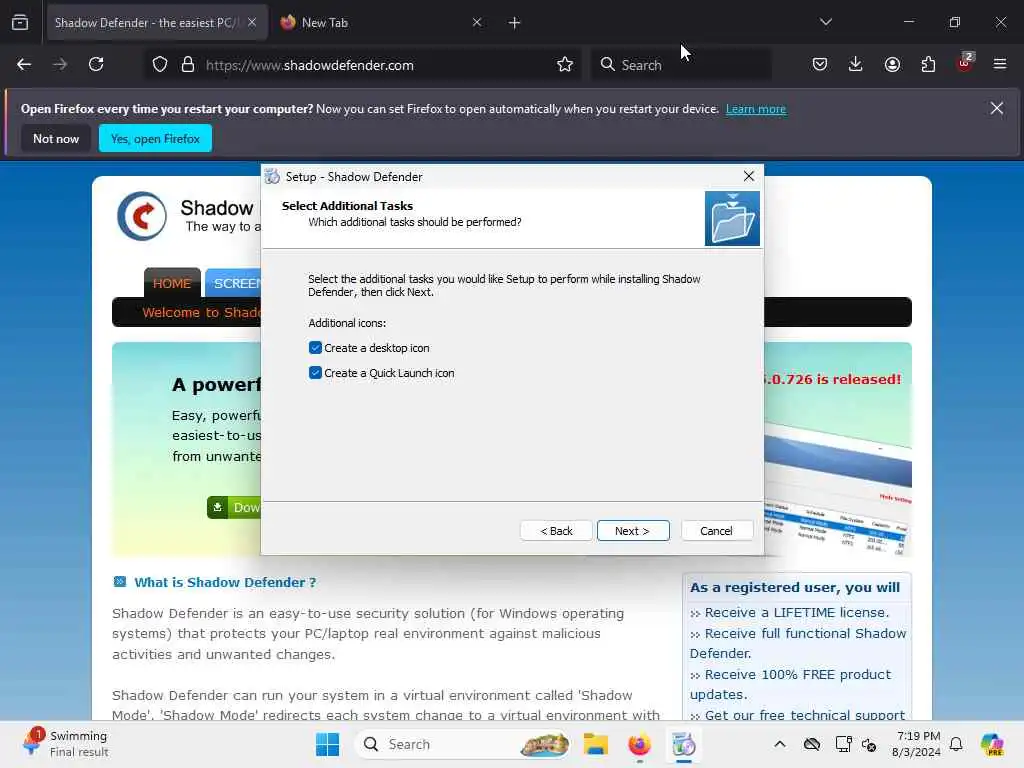Image resolution: width=1024 pixels, height=768 pixels.
Task: Click the site security padlock icon
Action: coord(188,65)
